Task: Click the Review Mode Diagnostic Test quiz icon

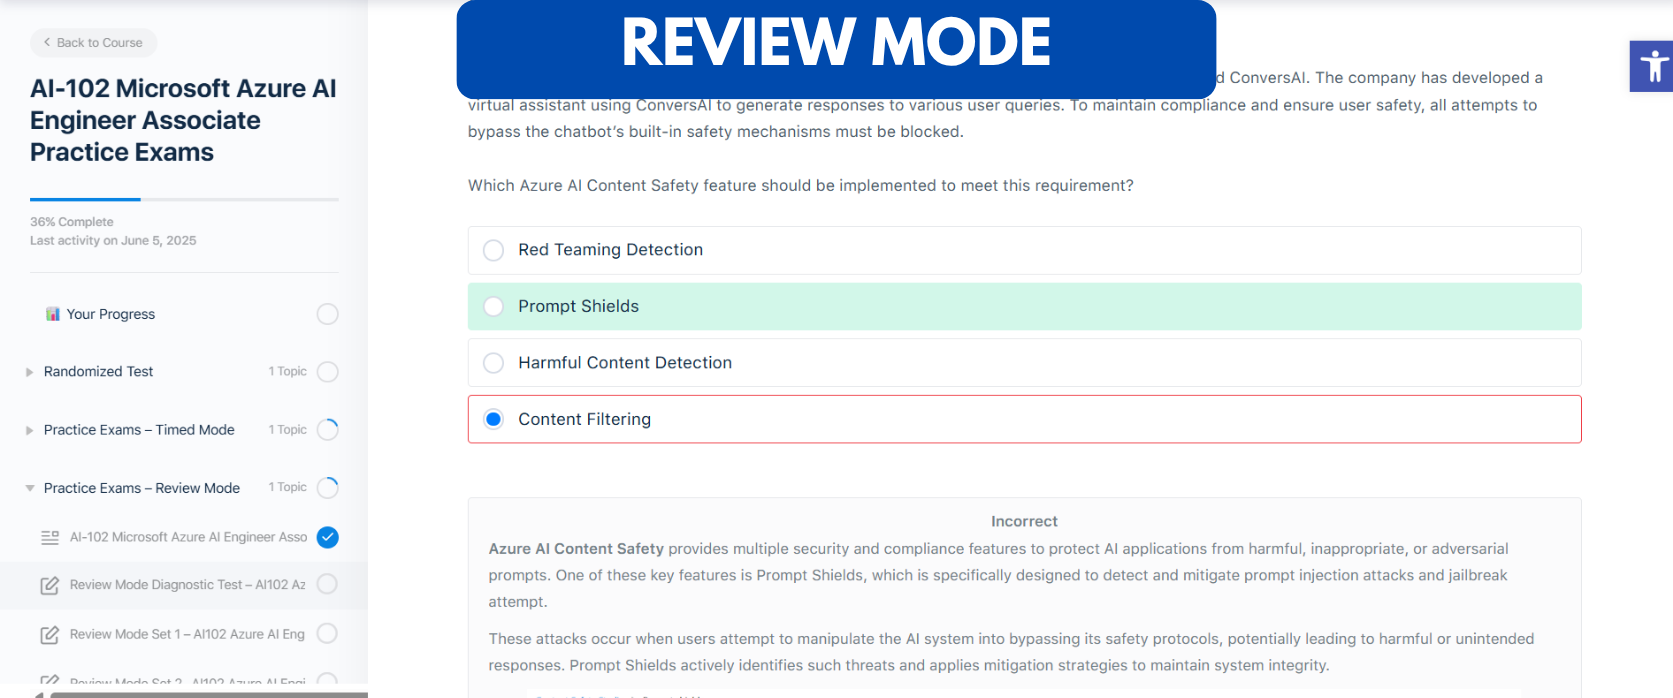Action: pyautogui.click(x=49, y=585)
